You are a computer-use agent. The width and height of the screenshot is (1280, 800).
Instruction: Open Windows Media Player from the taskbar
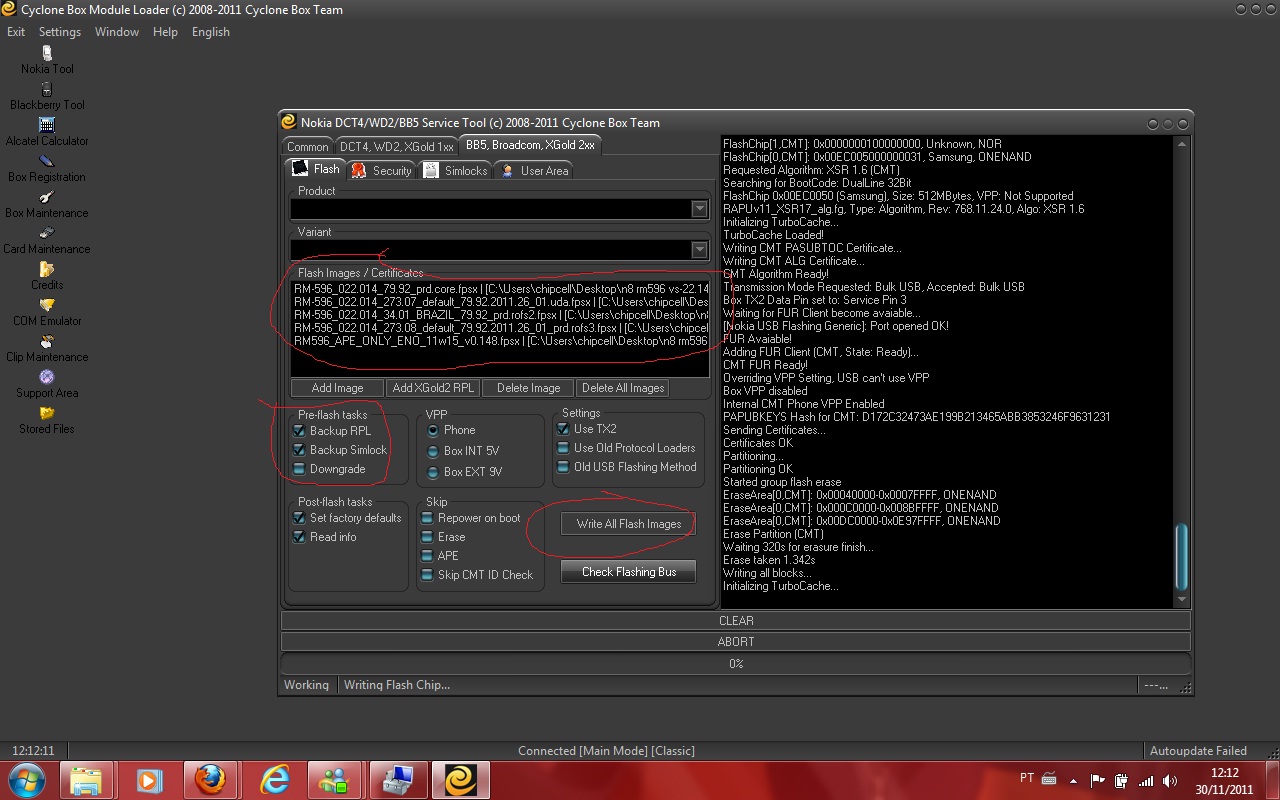[x=148, y=780]
